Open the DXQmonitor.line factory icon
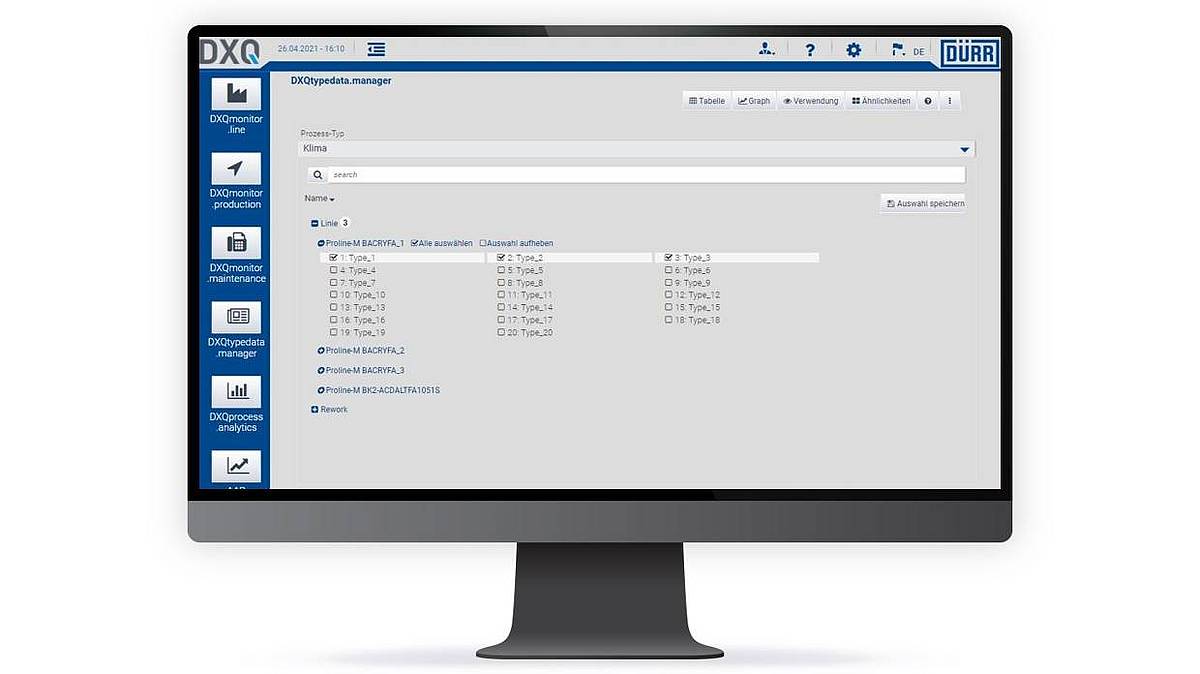The width and height of the screenshot is (1200, 674). click(x=236, y=94)
